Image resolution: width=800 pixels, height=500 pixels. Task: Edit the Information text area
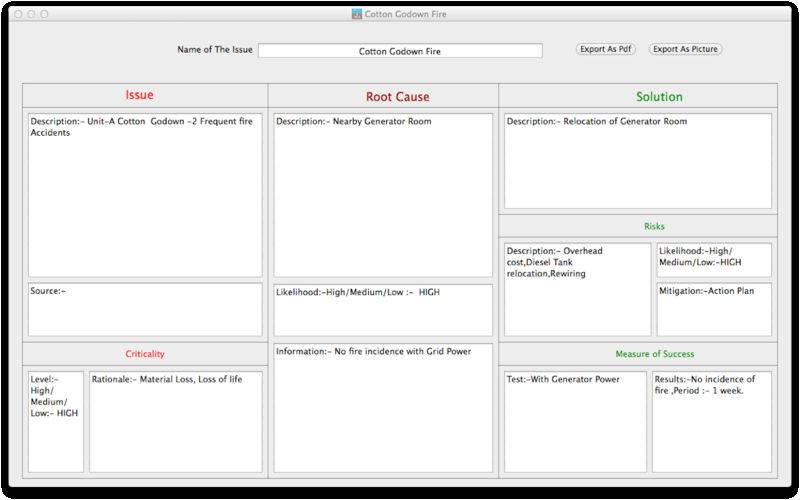383,408
